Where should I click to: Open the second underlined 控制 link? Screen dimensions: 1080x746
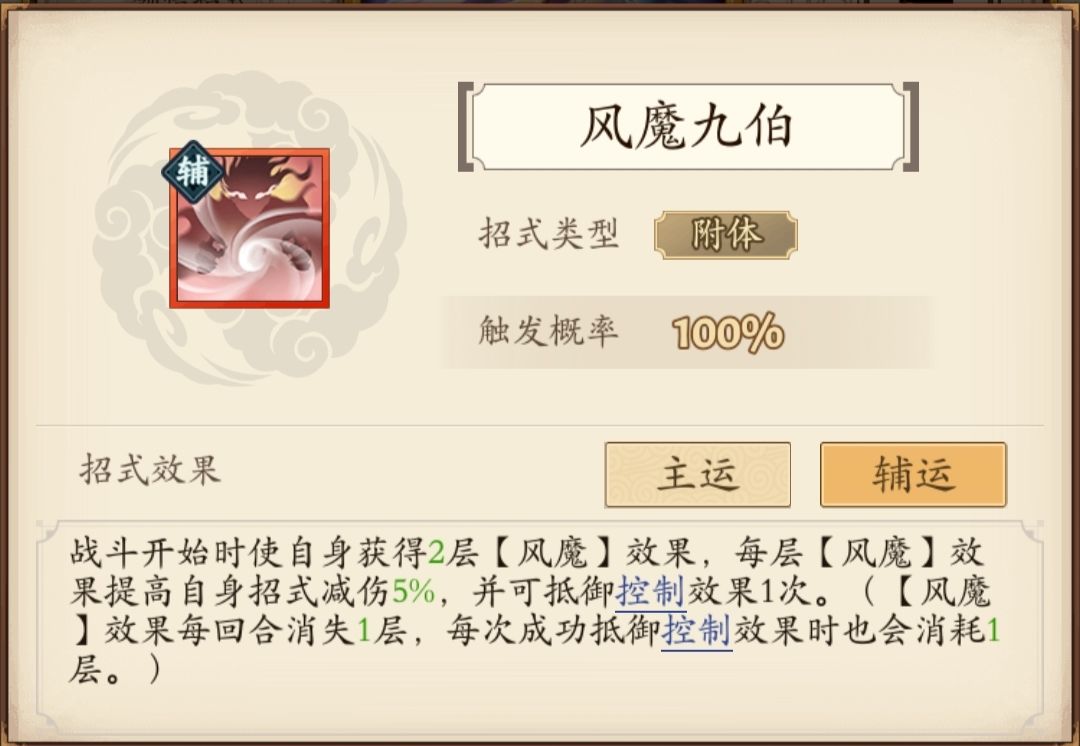696,630
